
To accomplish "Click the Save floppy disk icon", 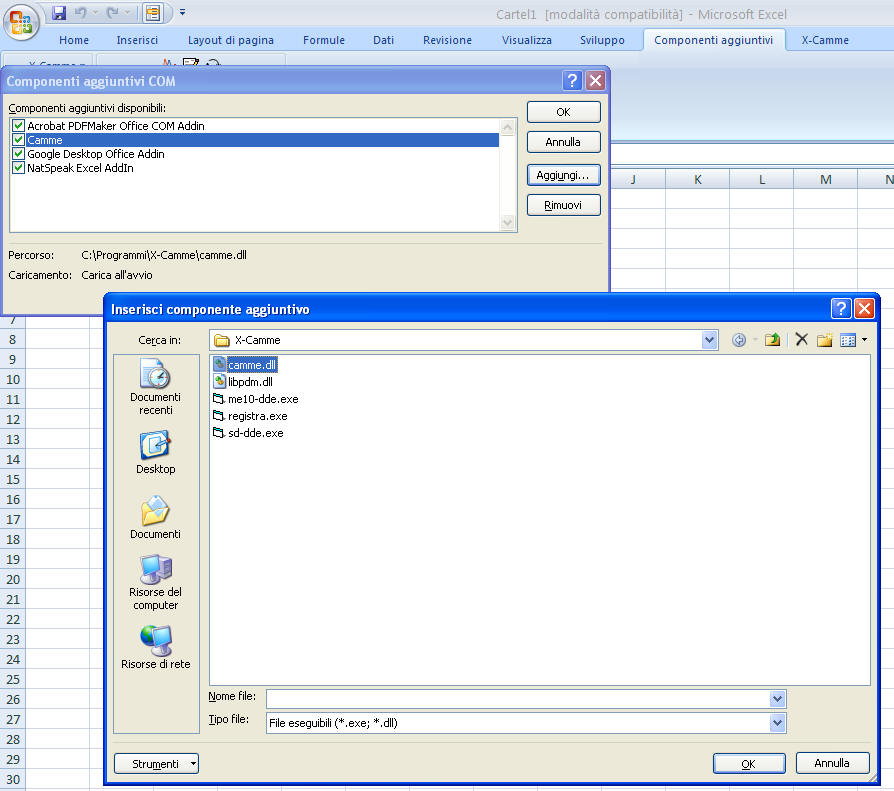I will [59, 13].
